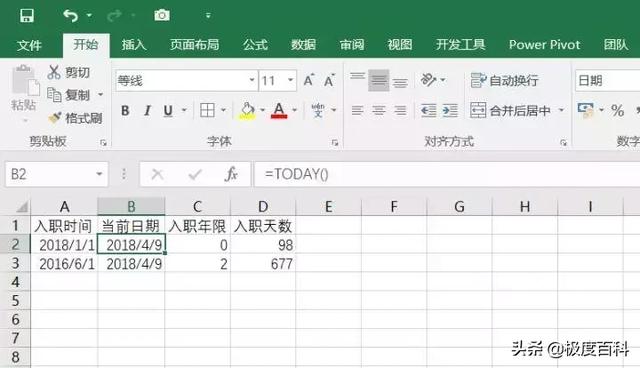Click 合并后居中 merge and center
This screenshot has width=640, height=368.
(x=510, y=110)
